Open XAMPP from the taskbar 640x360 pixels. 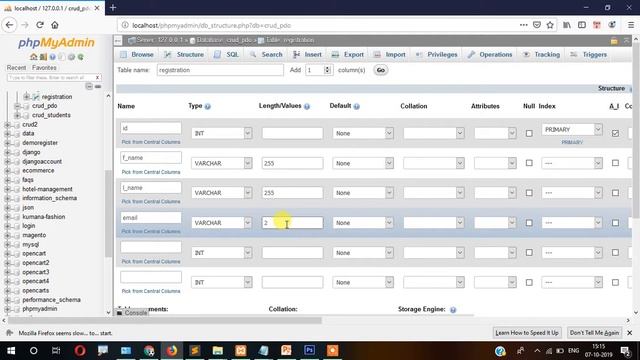pos(241,351)
